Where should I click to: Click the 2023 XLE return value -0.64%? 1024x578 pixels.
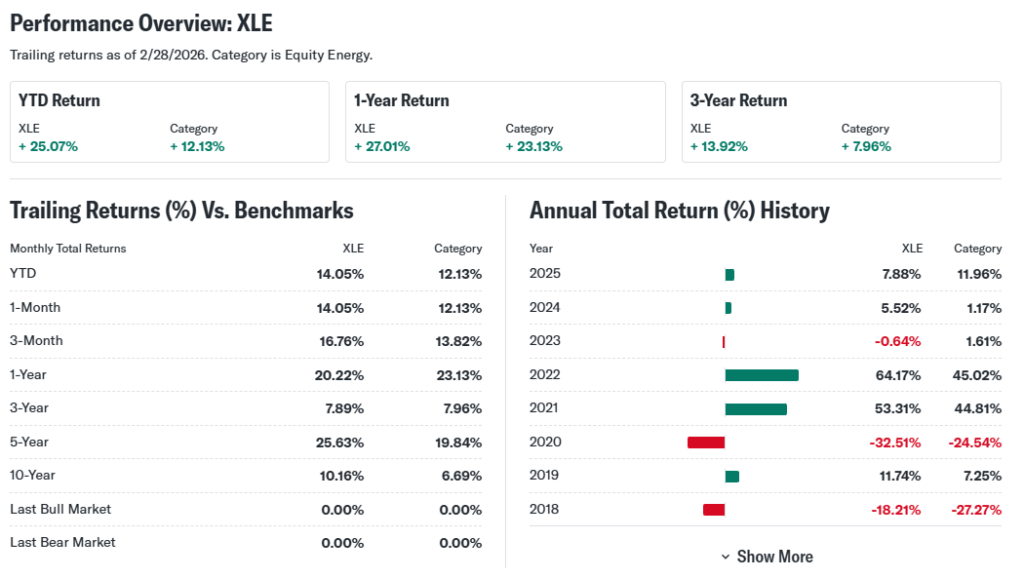tap(897, 341)
